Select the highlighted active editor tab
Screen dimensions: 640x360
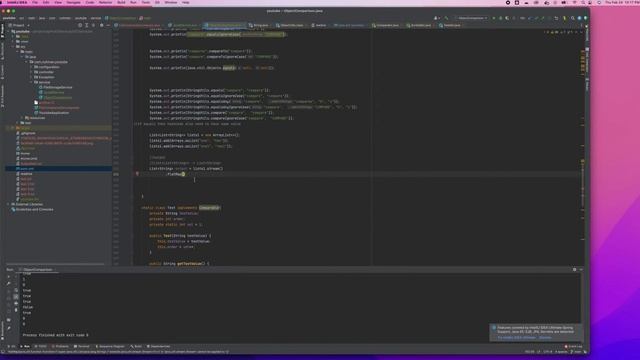coord(224,25)
